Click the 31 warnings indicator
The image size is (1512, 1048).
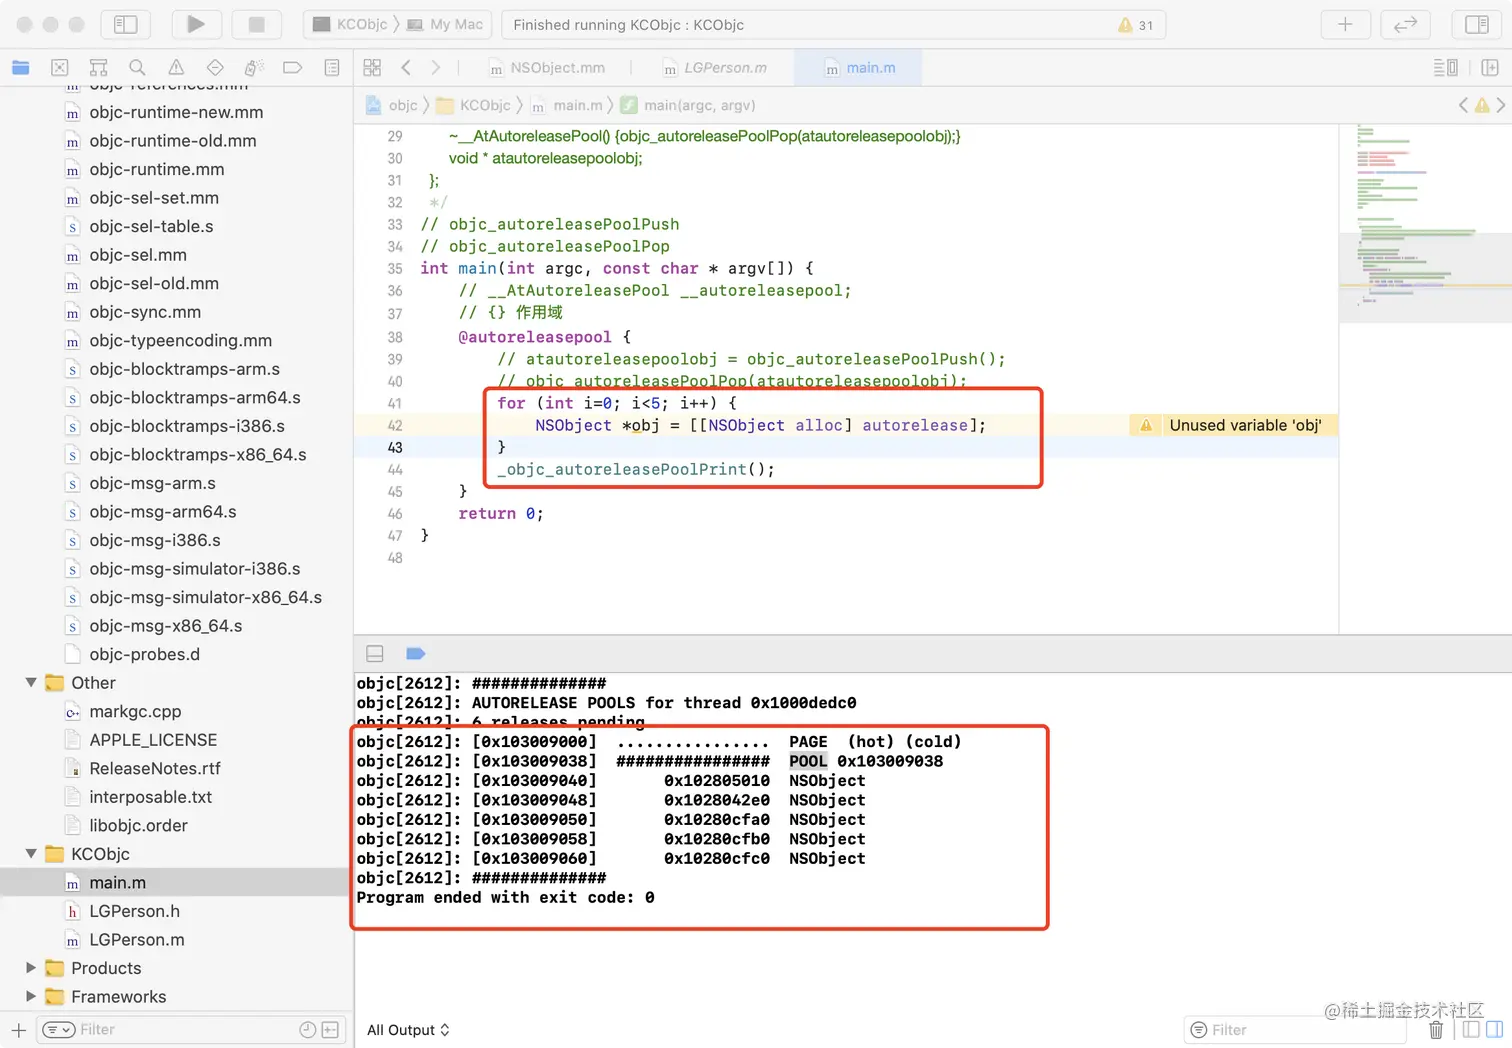click(1136, 25)
